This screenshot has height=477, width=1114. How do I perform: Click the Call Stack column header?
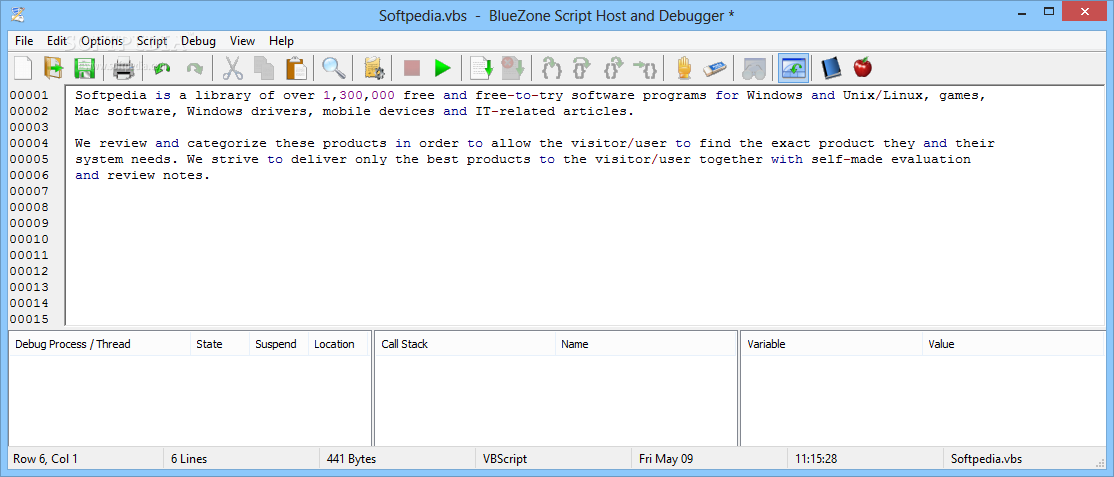click(x=465, y=344)
